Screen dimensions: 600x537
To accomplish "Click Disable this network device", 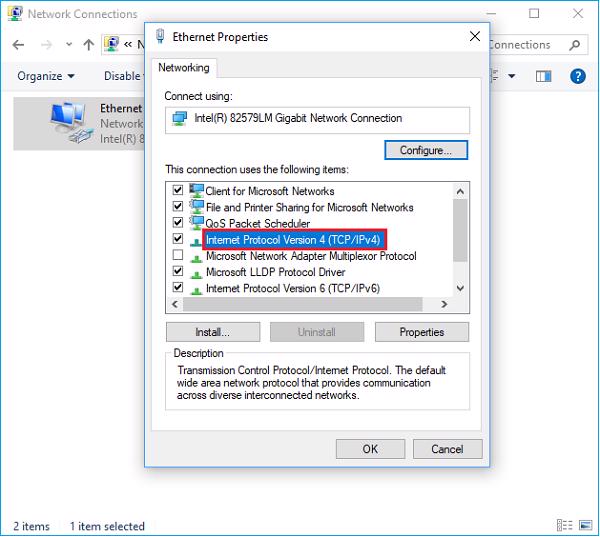I will (x=124, y=76).
